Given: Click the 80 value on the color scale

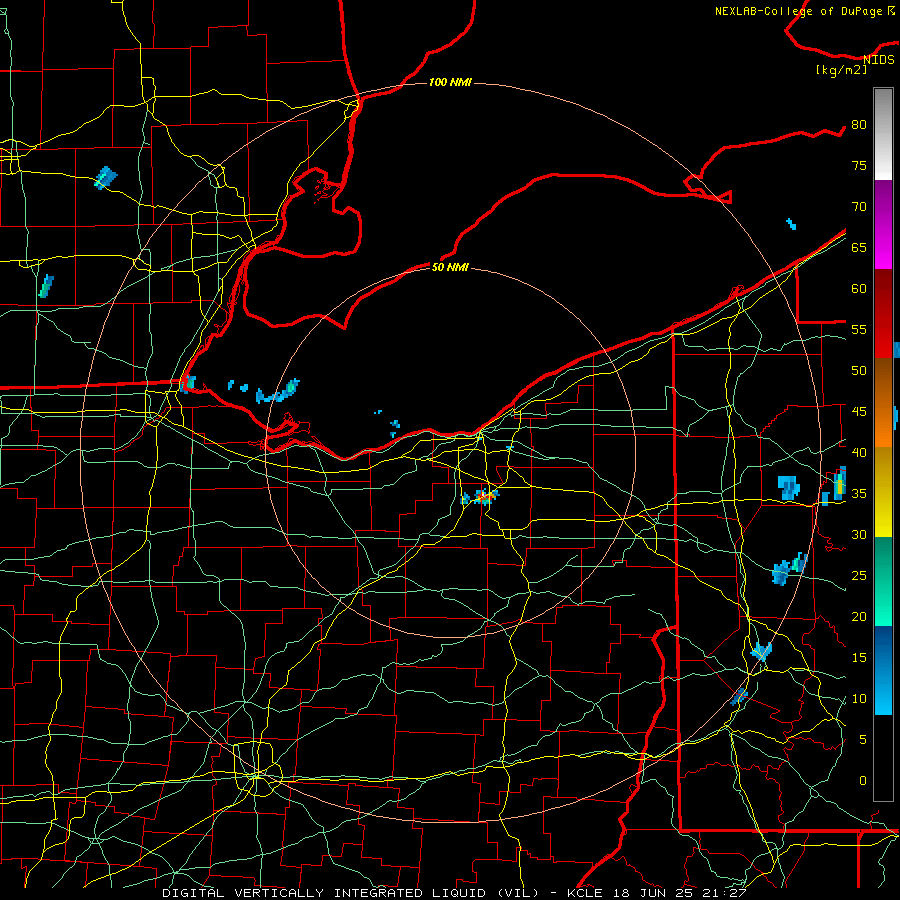Looking at the screenshot, I should [859, 125].
